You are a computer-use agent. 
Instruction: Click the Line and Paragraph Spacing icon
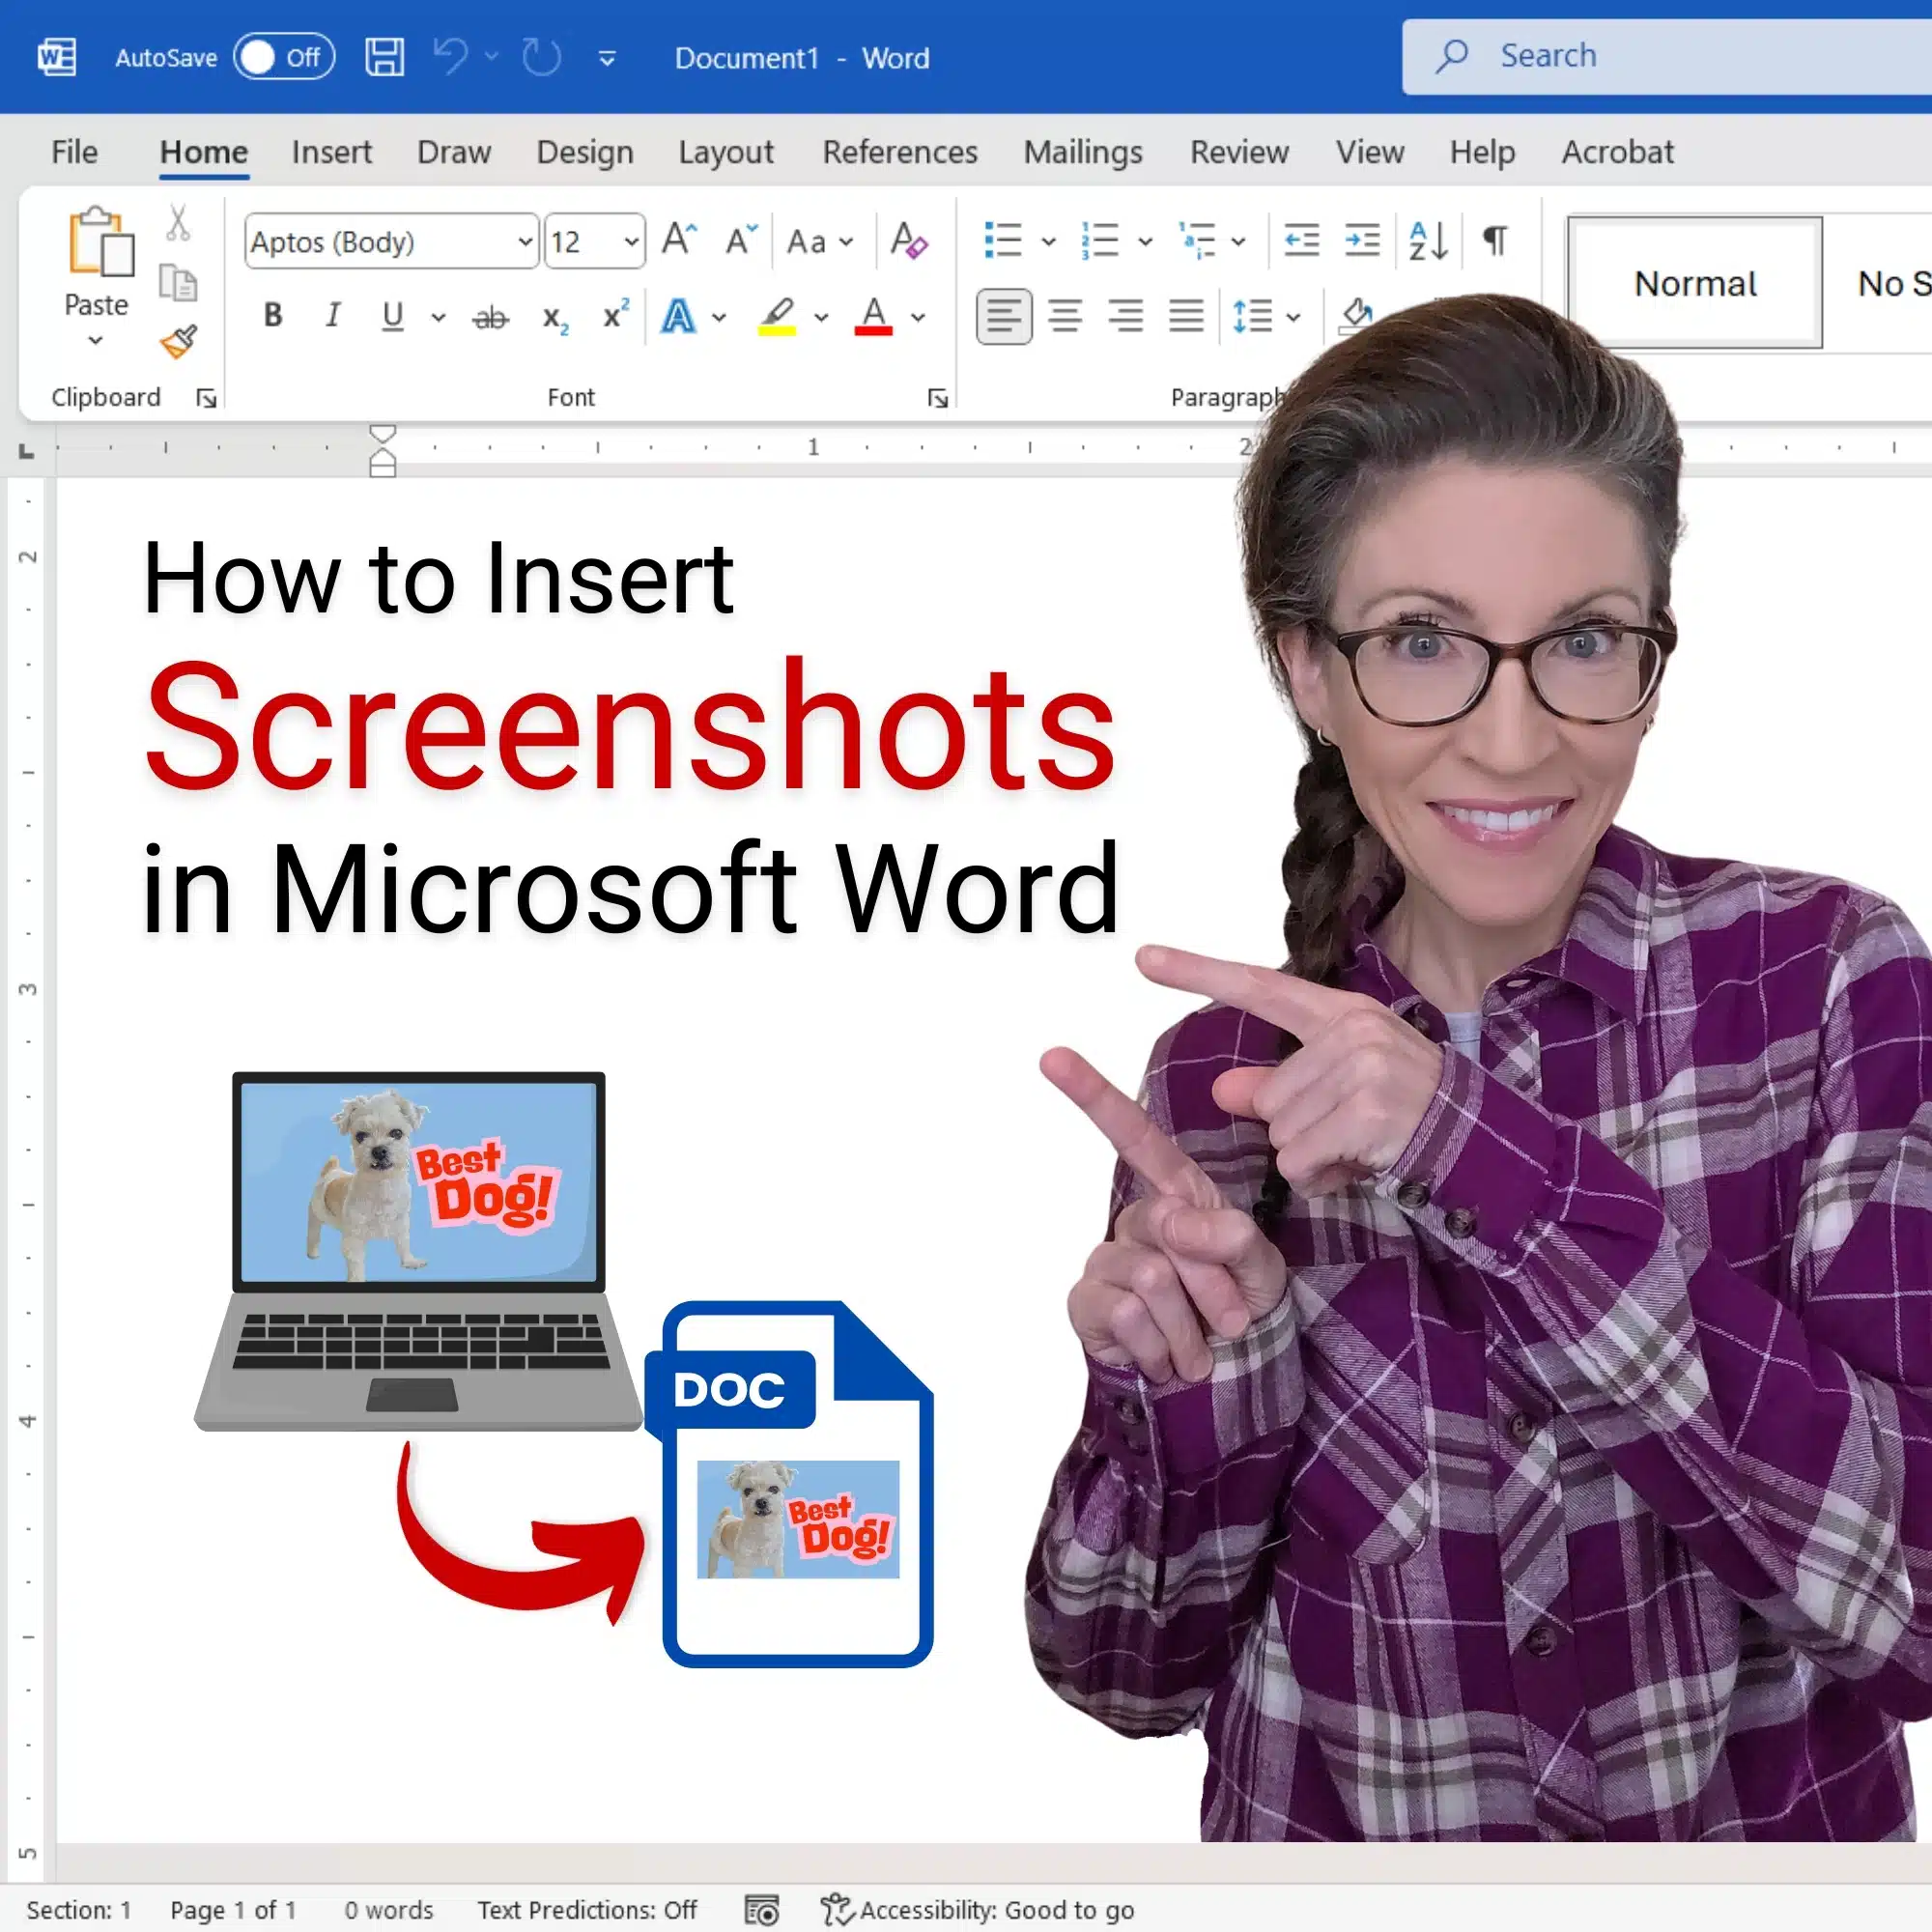coord(1252,317)
